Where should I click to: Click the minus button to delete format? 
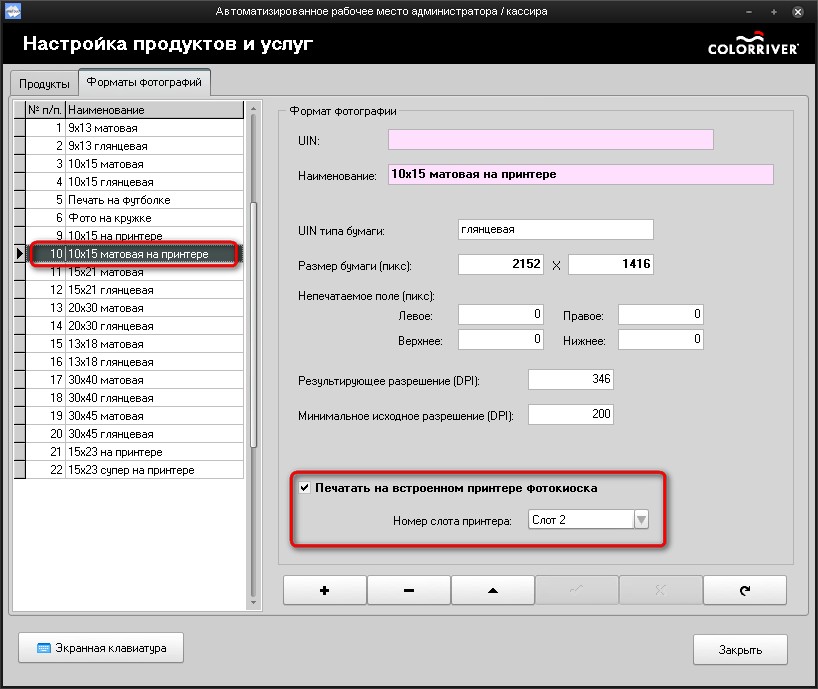408,590
